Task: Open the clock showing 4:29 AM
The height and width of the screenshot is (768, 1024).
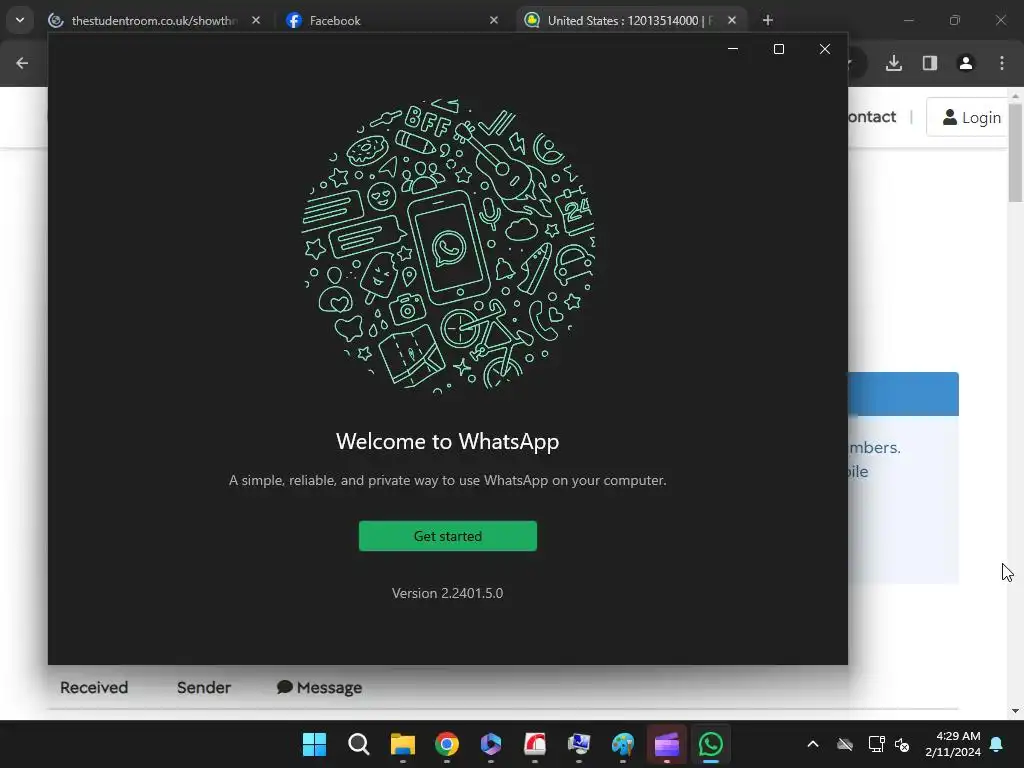Action: [x=953, y=744]
